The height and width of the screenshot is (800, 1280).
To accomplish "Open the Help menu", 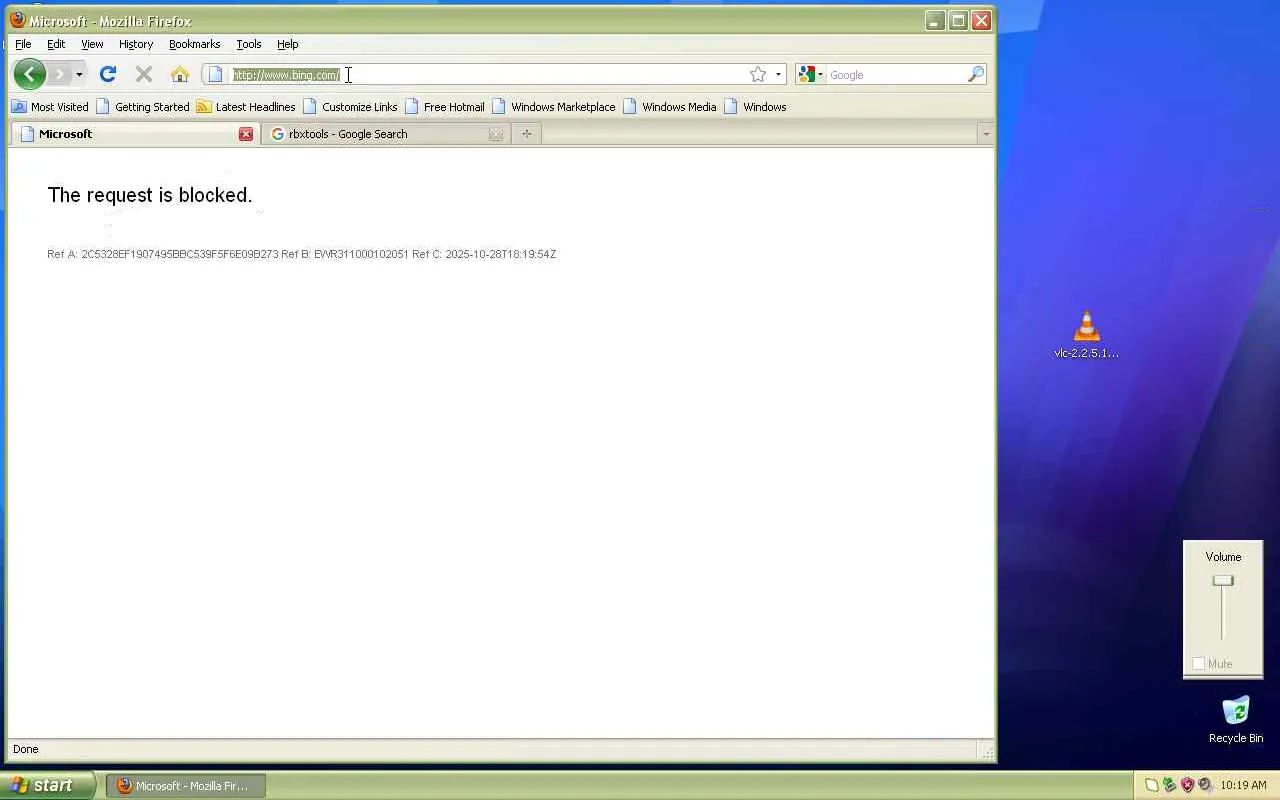I will 288,44.
